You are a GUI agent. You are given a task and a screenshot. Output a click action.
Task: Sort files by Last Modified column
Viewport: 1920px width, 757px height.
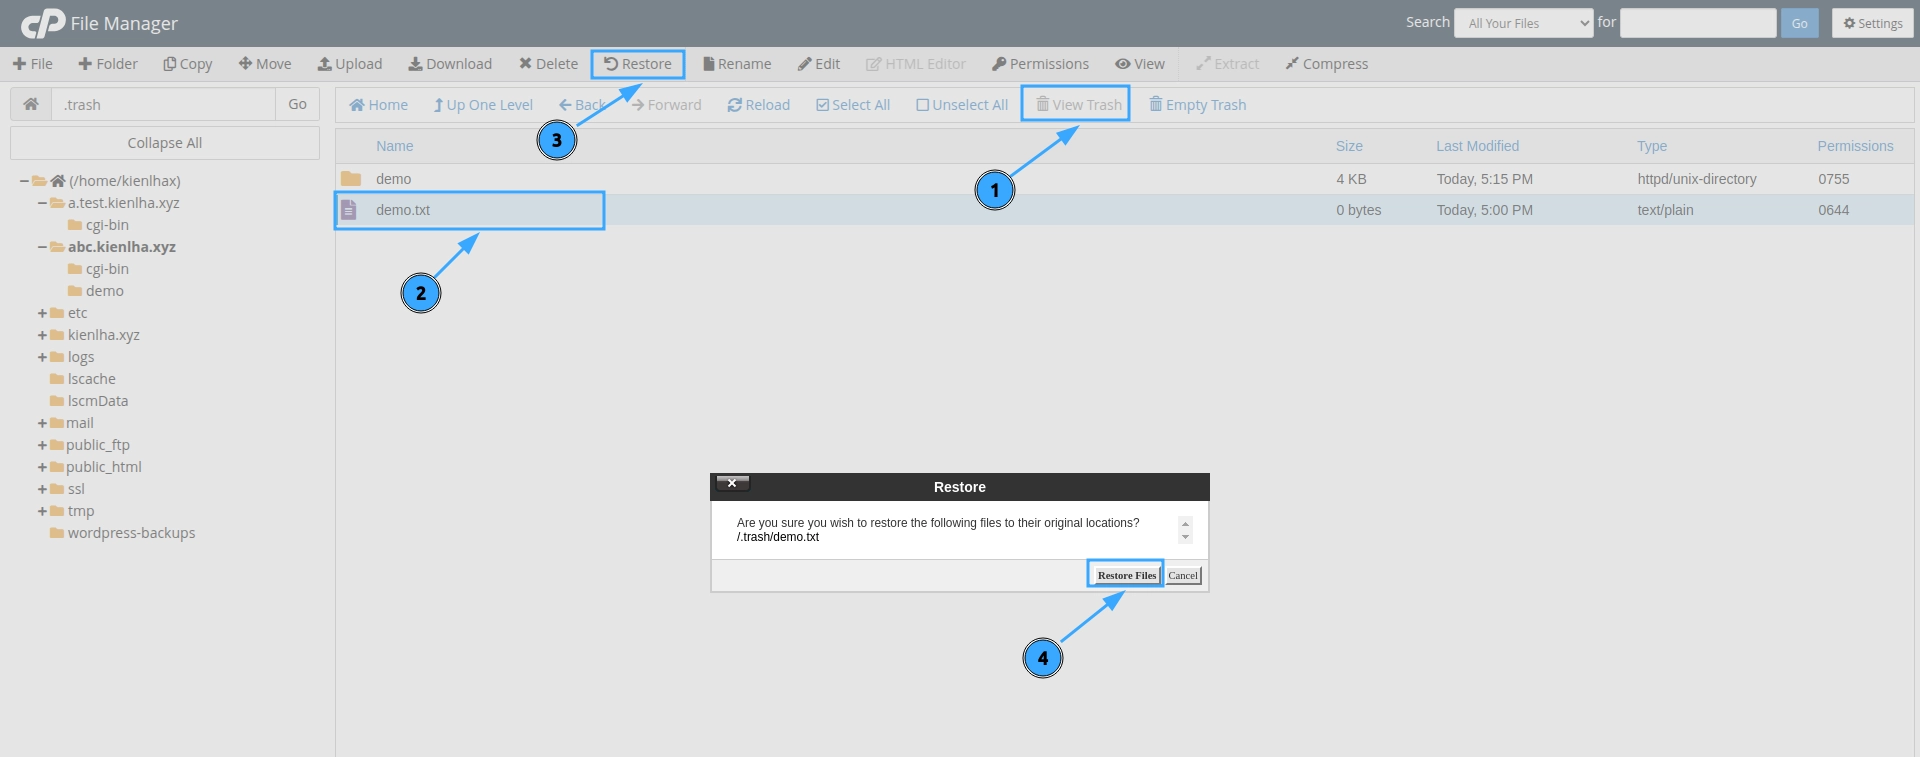pos(1477,146)
